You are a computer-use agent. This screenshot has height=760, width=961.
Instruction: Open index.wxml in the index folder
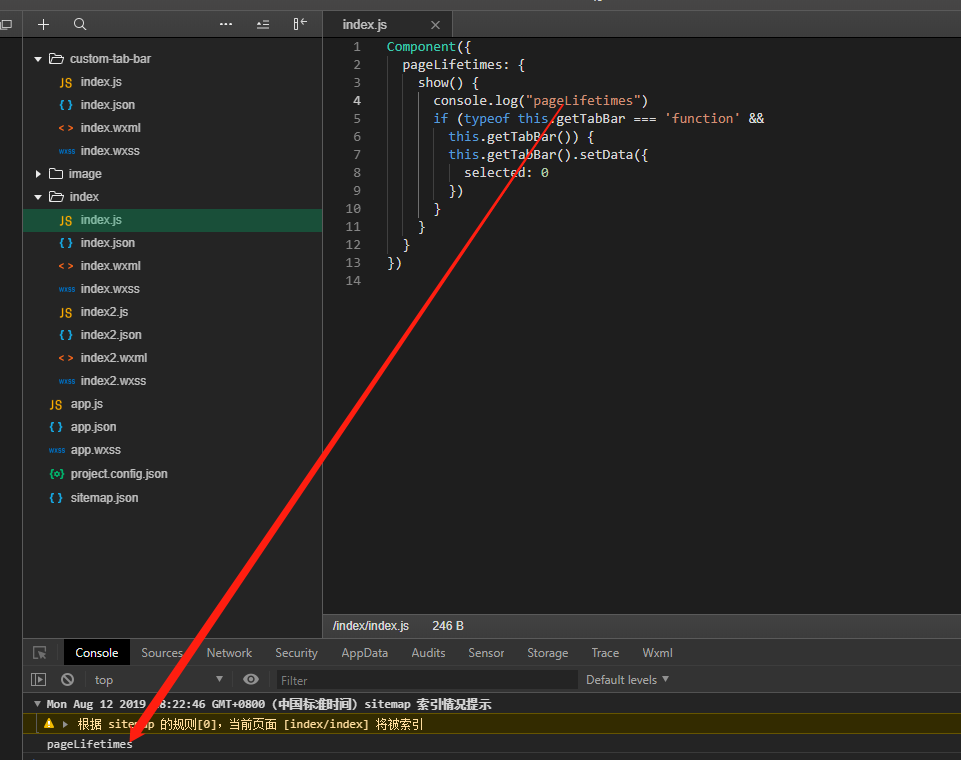(110, 266)
